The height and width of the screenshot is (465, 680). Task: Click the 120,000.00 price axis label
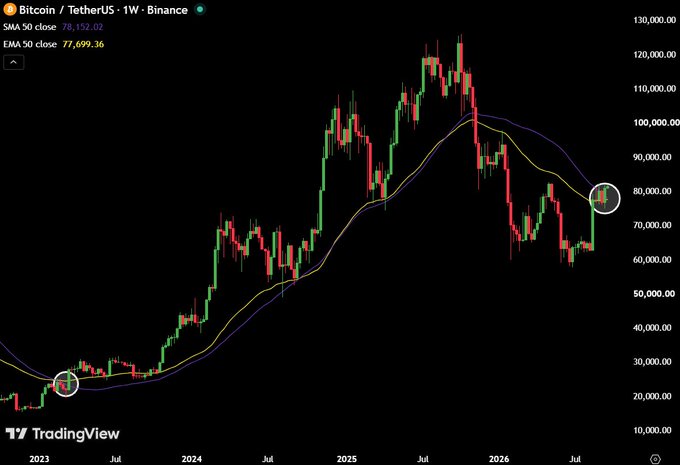[x=655, y=55]
